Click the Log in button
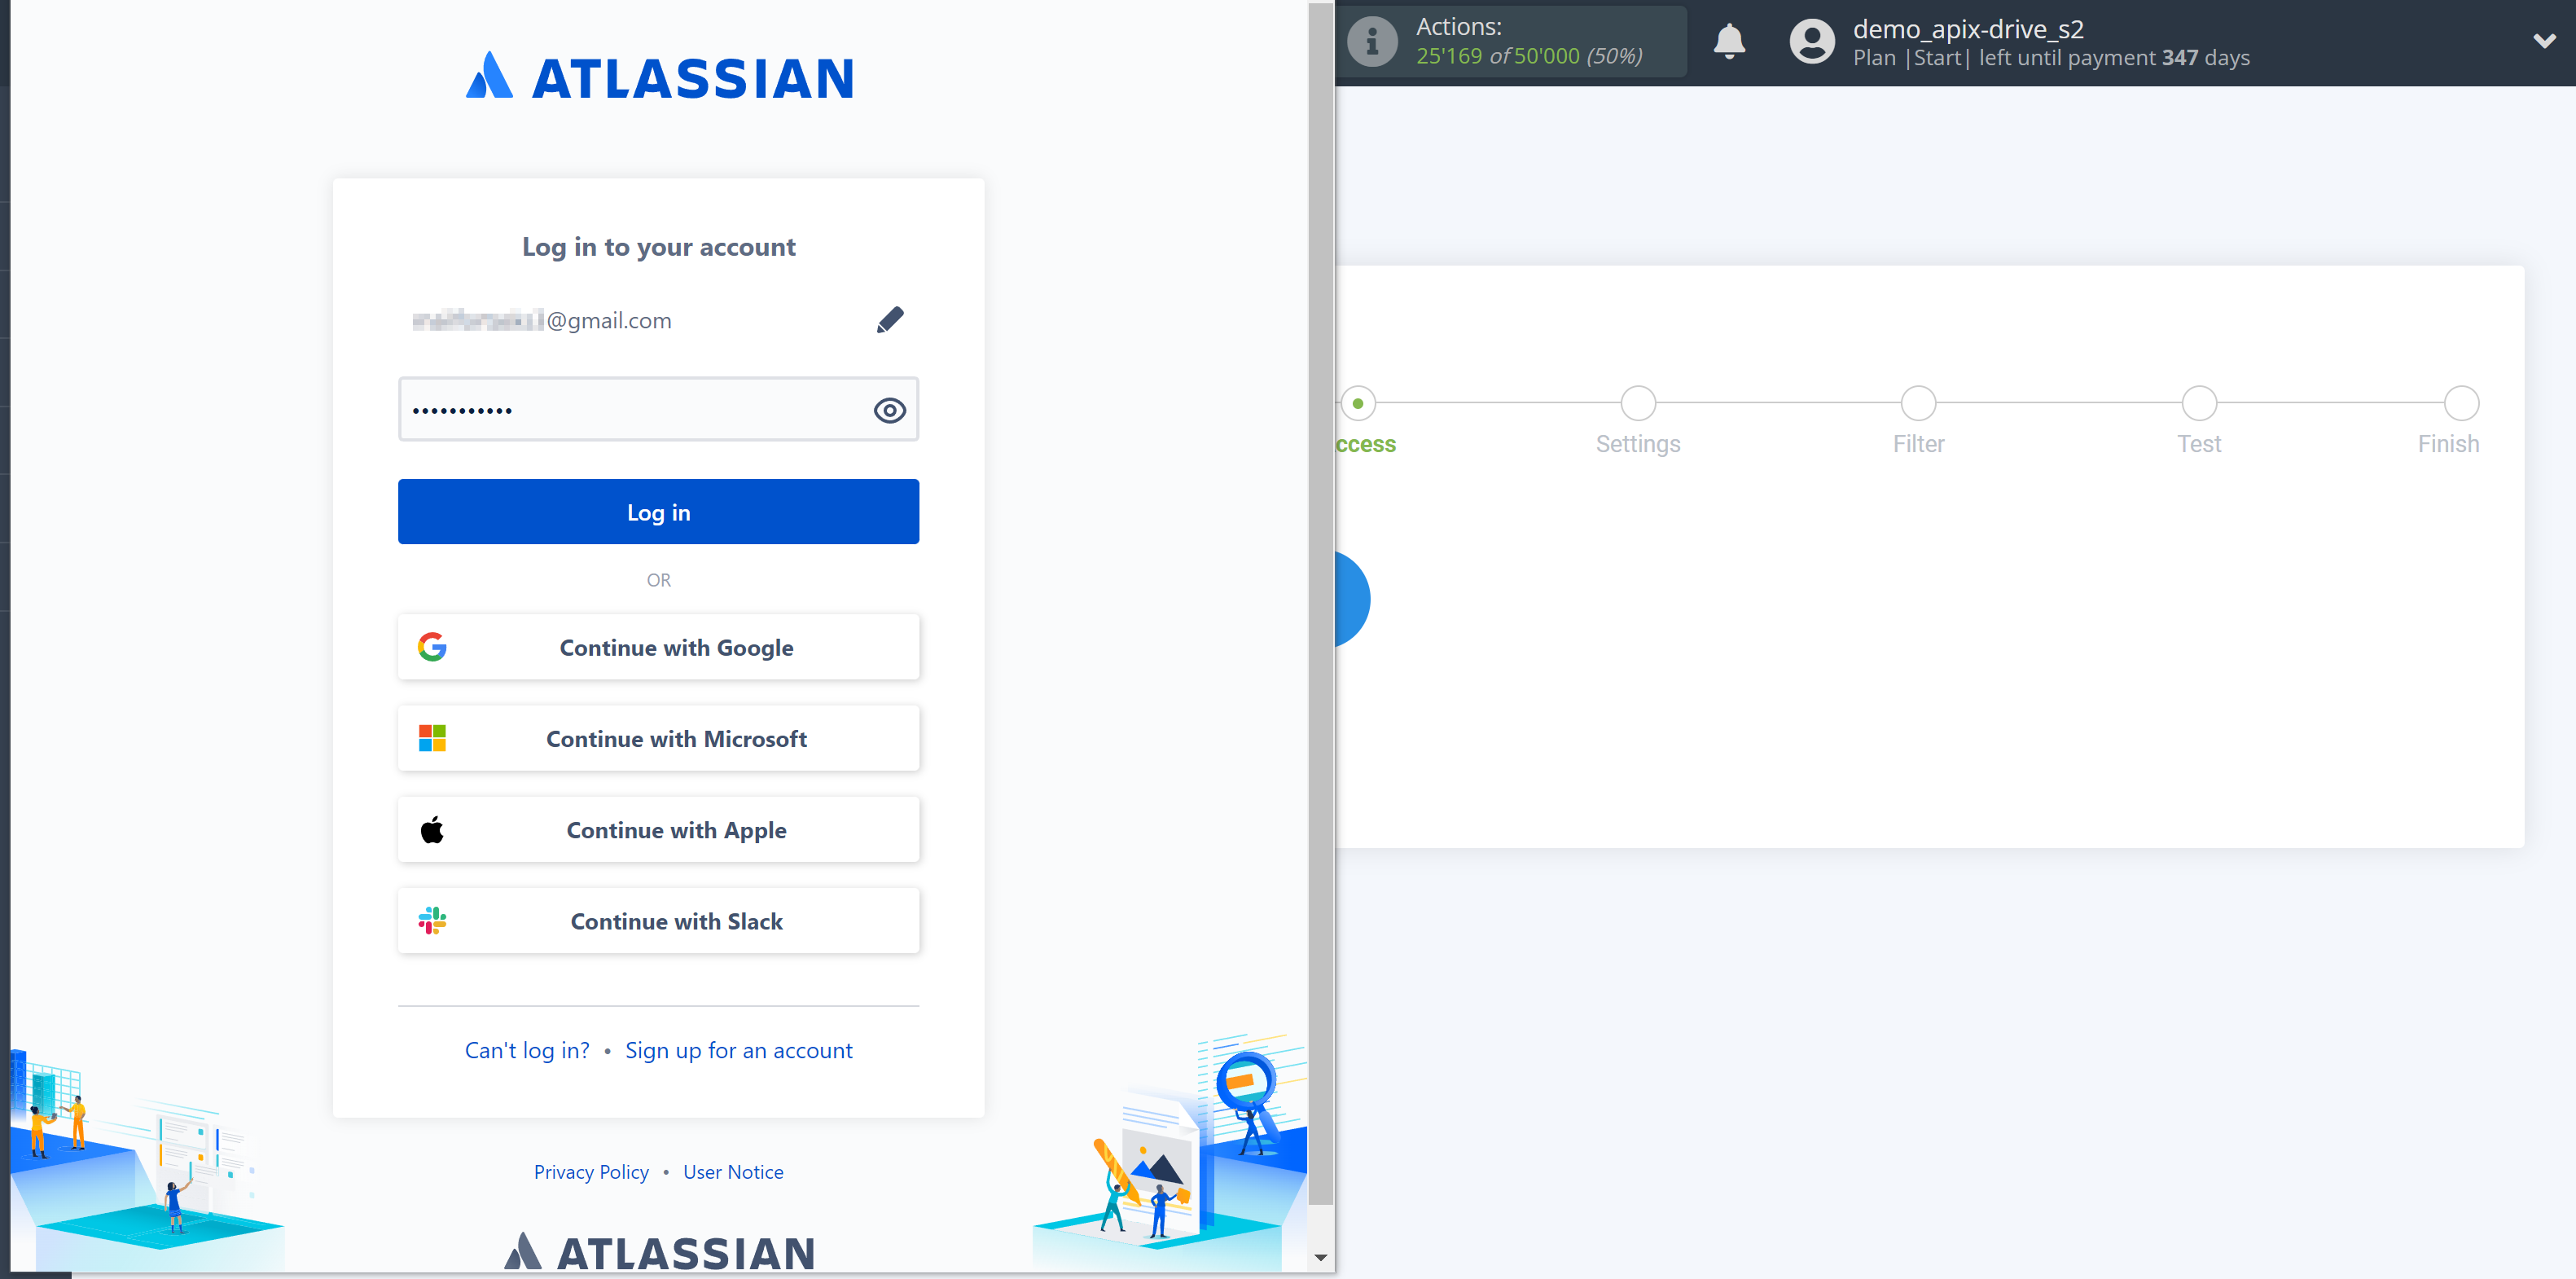The width and height of the screenshot is (2576, 1279). coord(657,512)
